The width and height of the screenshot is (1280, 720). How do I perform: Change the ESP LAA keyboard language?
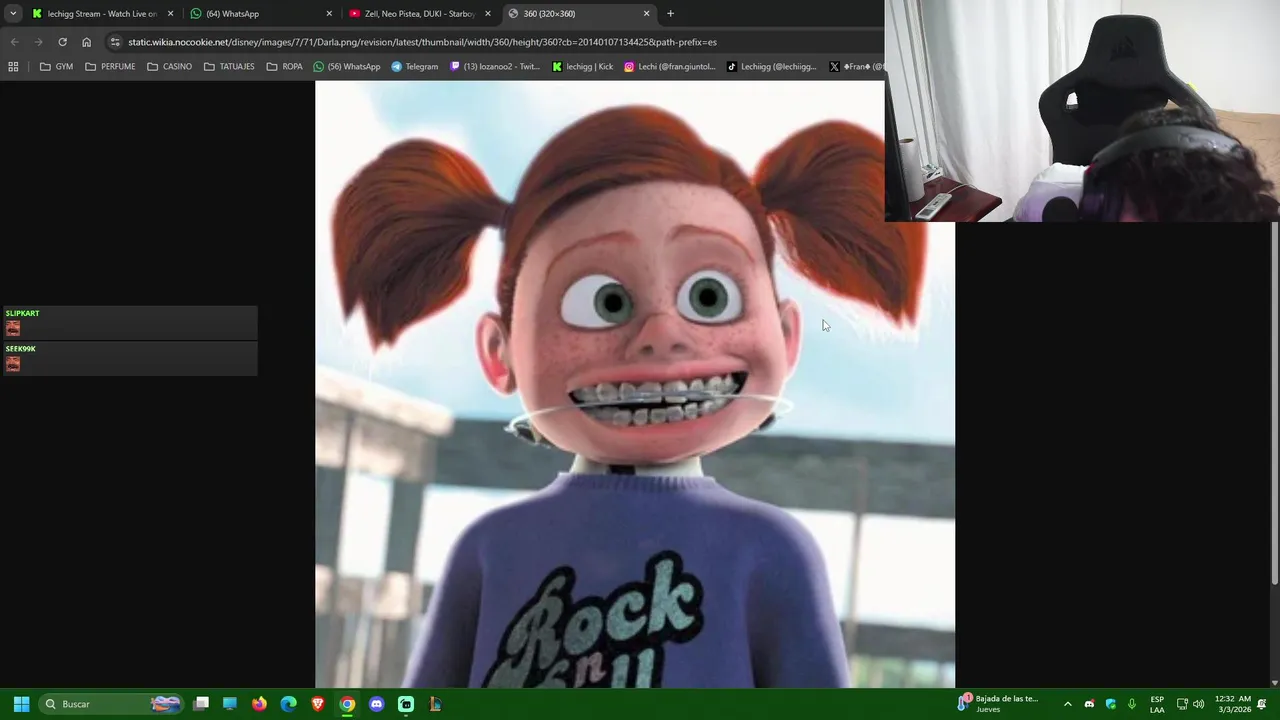[x=1157, y=704]
